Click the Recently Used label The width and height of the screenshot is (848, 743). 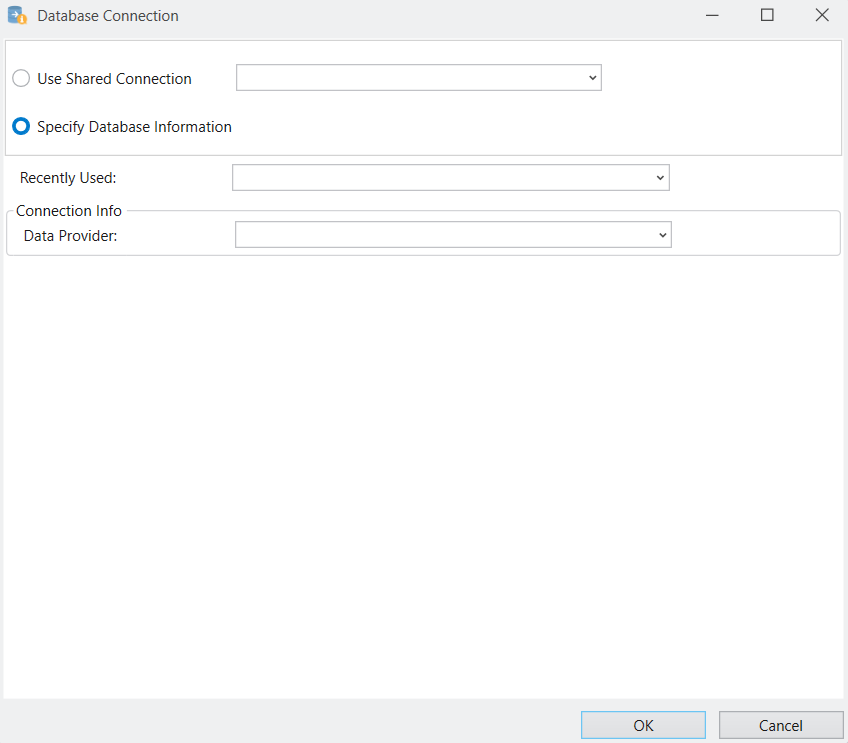coord(68,178)
